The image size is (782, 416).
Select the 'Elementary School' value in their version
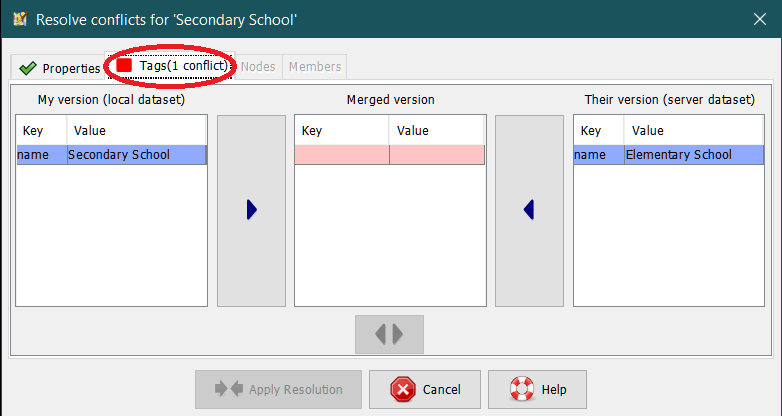693,155
